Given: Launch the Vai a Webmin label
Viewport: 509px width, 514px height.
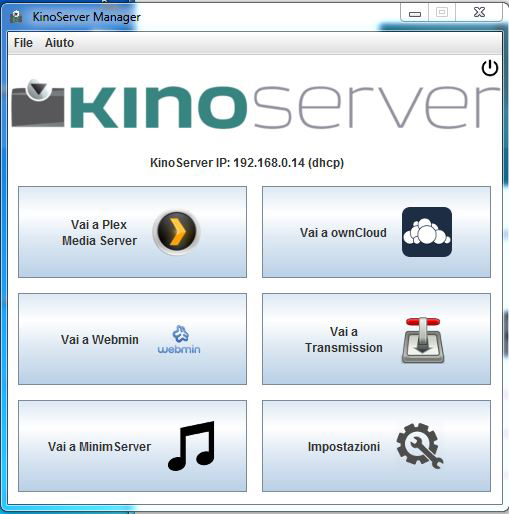Looking at the screenshot, I should click(99, 340).
